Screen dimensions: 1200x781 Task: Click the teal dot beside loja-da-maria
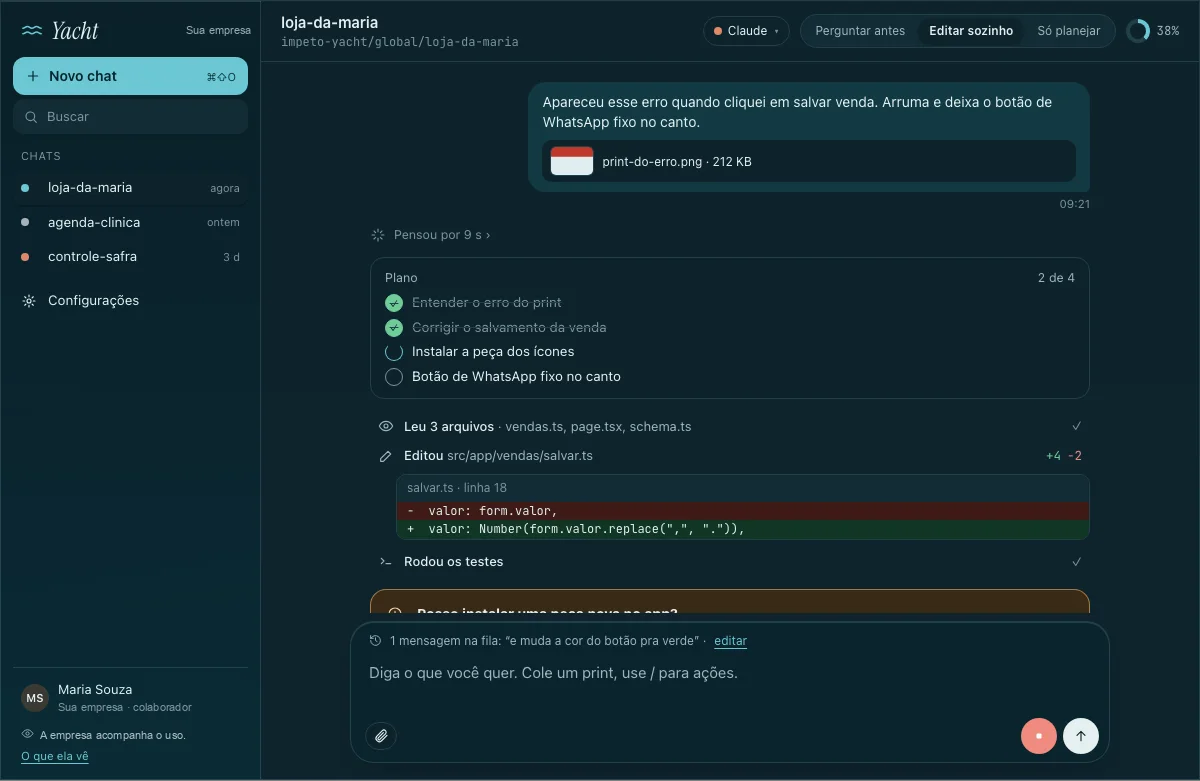(x=25, y=188)
